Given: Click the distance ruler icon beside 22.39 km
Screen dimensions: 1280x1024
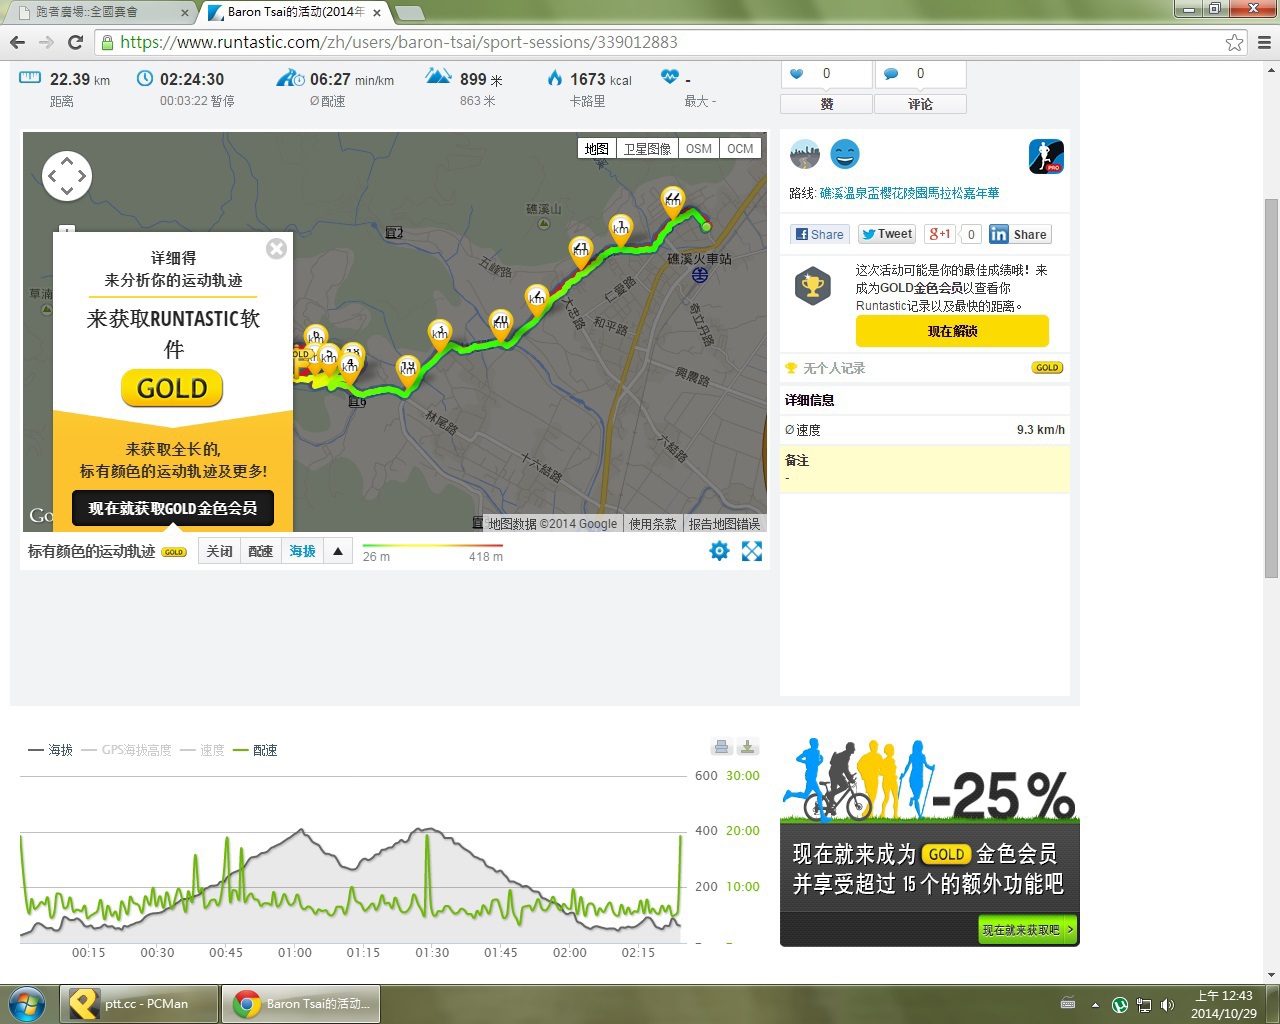Looking at the screenshot, I should [x=30, y=77].
